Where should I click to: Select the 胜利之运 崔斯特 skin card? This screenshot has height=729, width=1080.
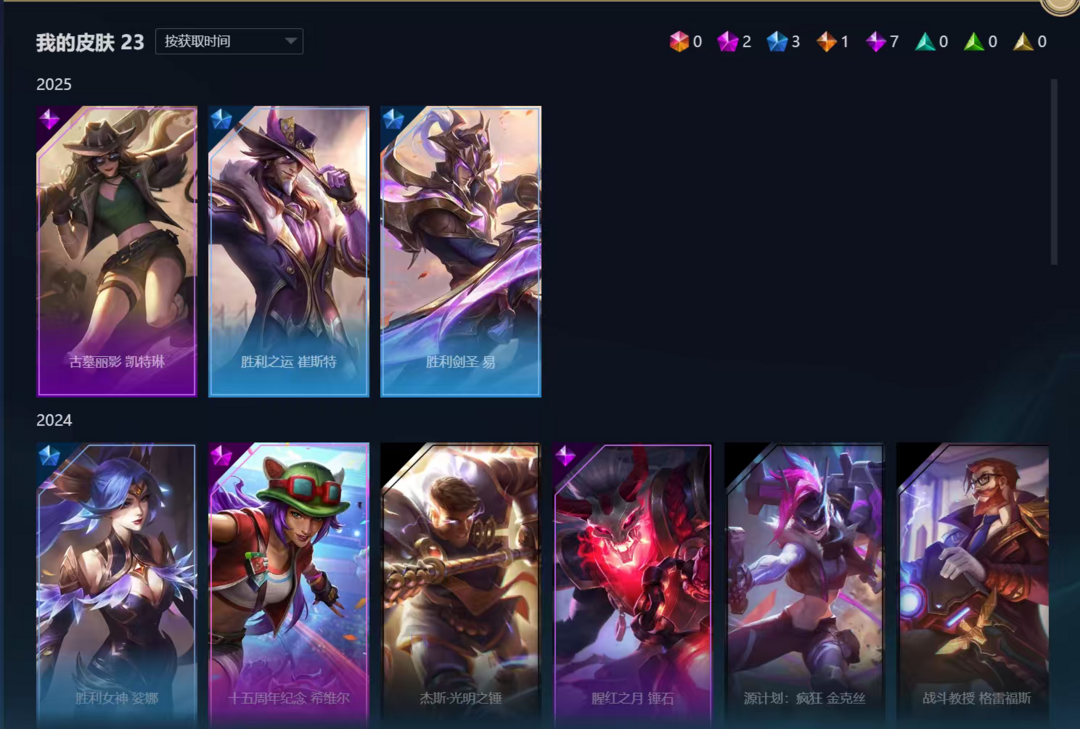coord(289,251)
